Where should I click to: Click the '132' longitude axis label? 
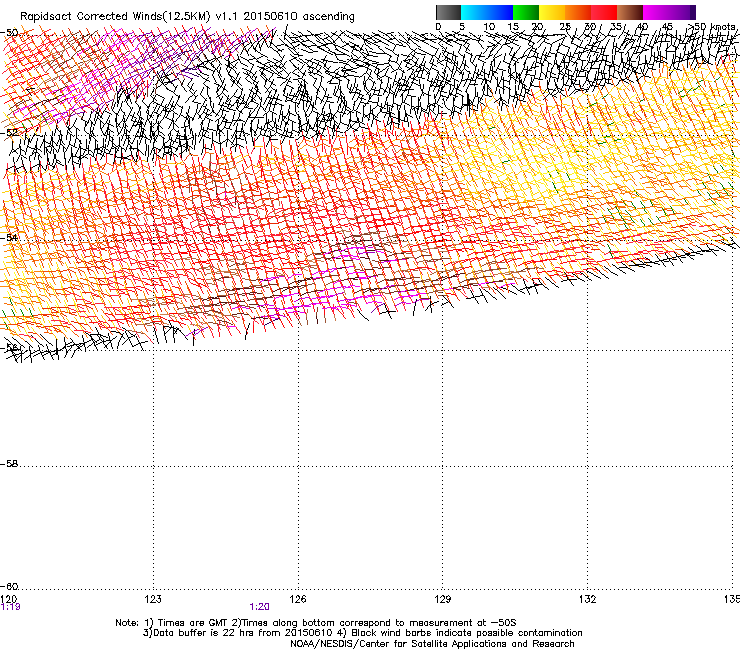tap(588, 599)
